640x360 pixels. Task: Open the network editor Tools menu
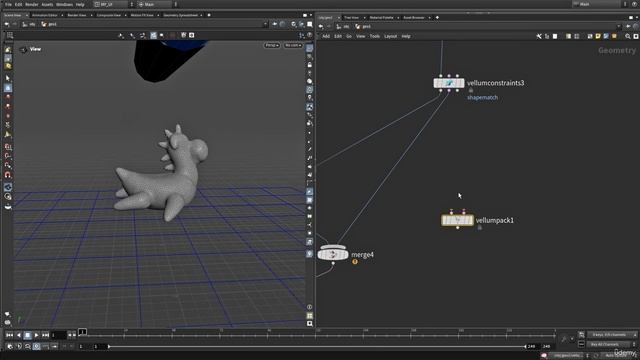[x=374, y=36]
